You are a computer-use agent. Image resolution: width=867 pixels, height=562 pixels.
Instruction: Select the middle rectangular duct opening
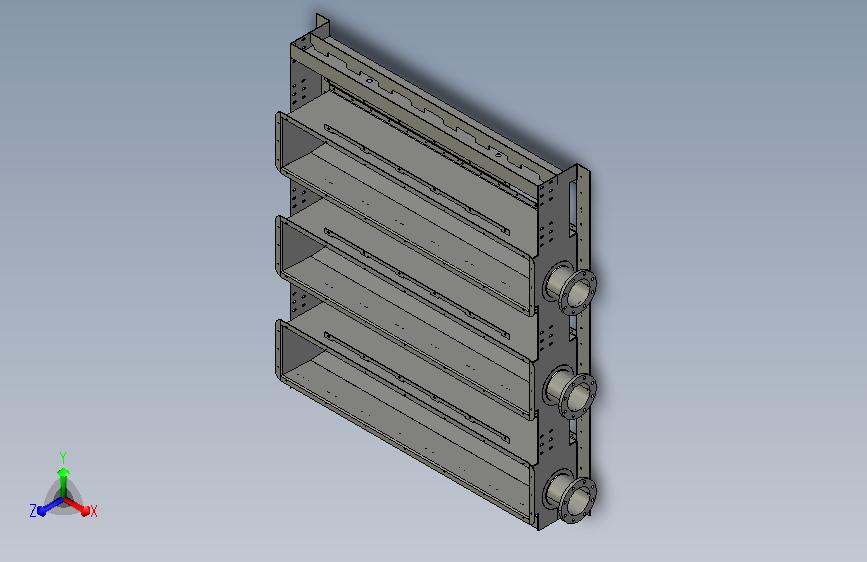coord(405,318)
